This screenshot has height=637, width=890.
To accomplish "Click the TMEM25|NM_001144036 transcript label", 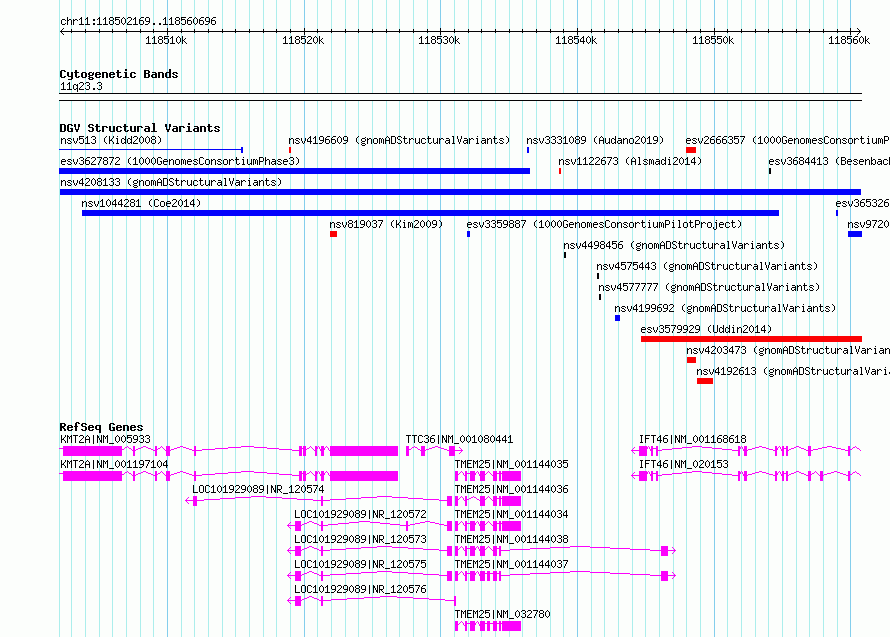I will point(511,489).
